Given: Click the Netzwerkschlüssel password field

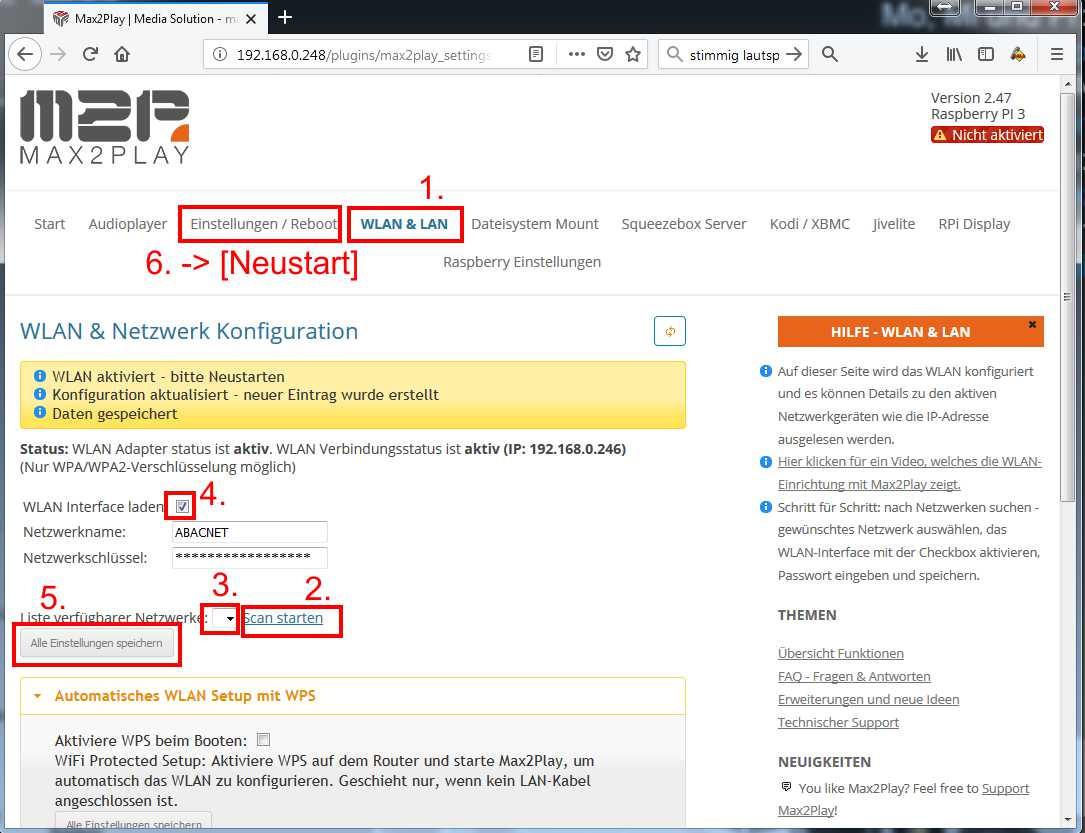Looking at the screenshot, I should click(249, 558).
